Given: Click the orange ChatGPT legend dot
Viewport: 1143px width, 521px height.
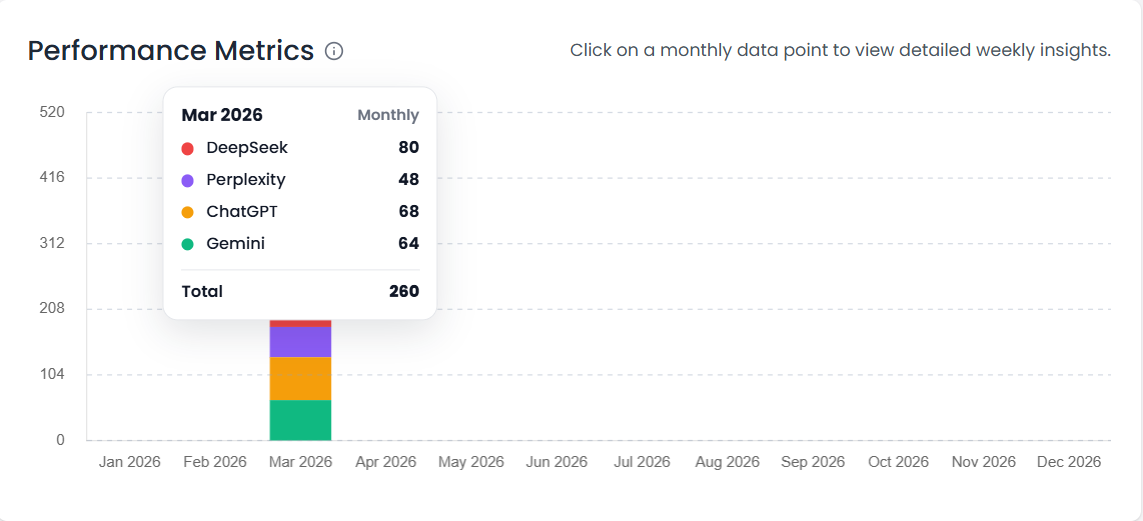Looking at the screenshot, I should click(x=187, y=212).
